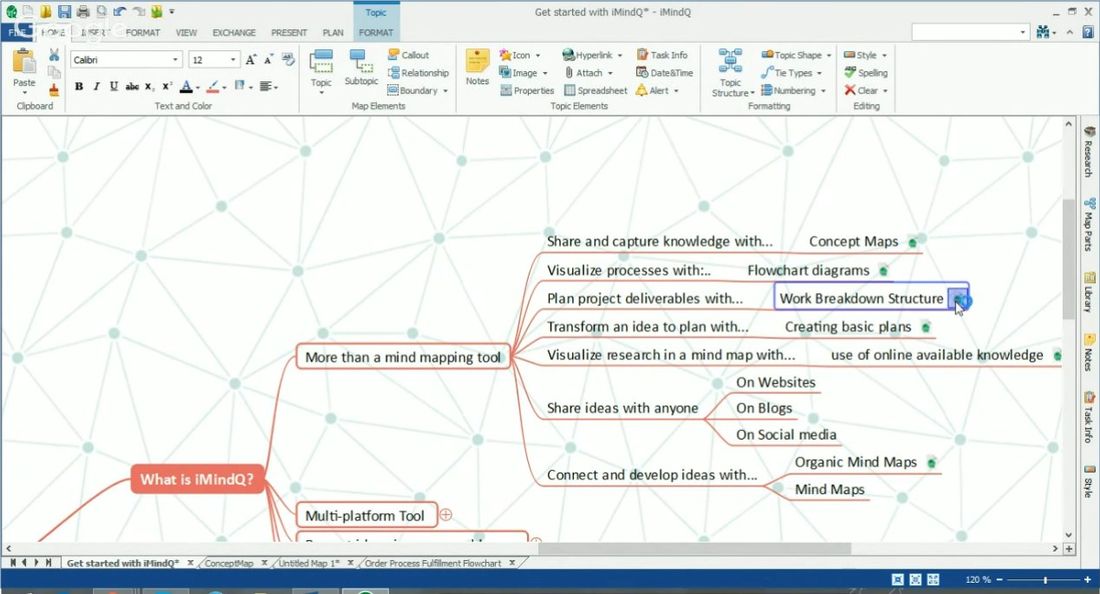
Task: Click the Cut scissors icon
Action: [54, 55]
